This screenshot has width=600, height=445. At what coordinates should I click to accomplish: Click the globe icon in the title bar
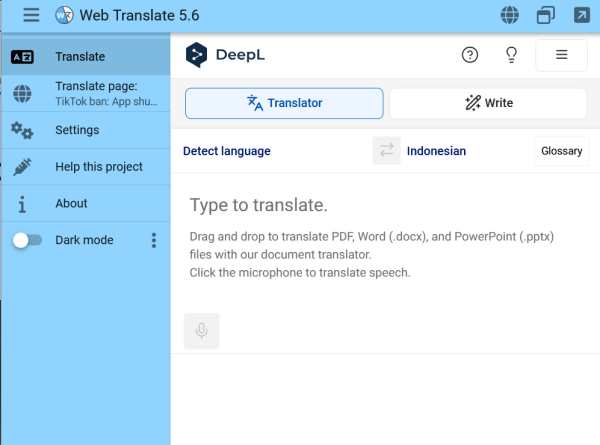pos(510,15)
